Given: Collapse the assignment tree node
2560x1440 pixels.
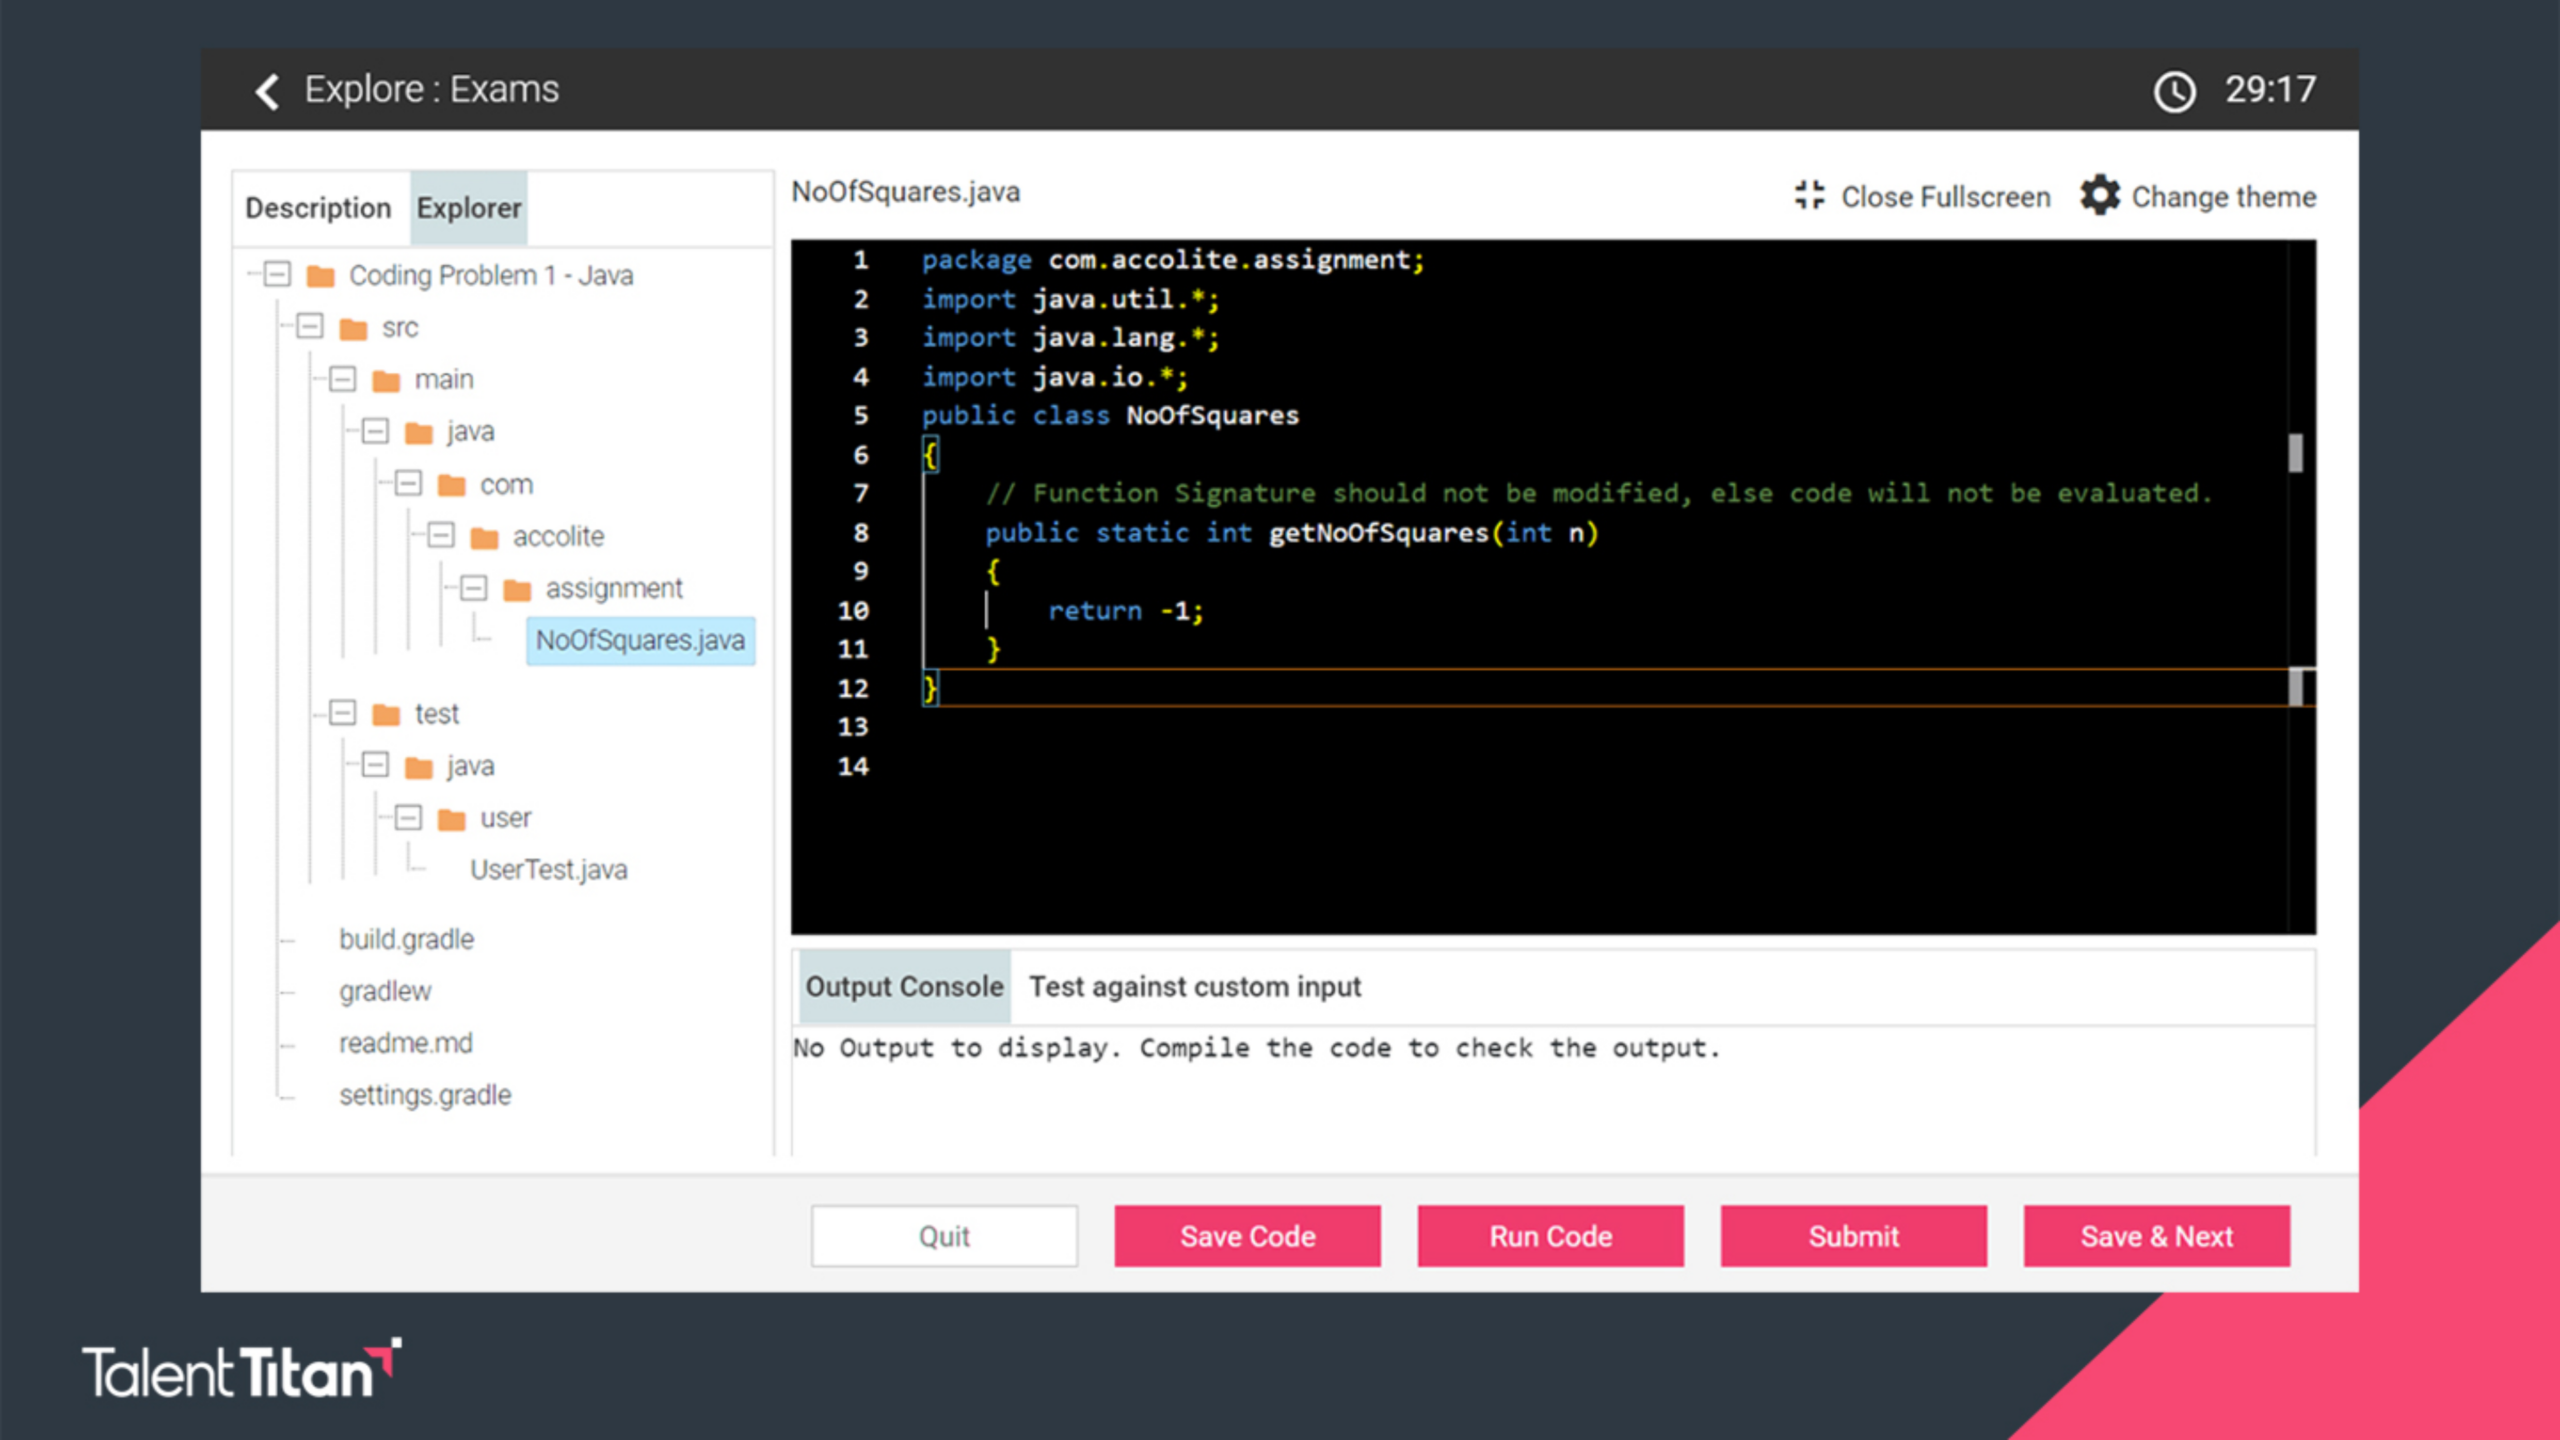Looking at the screenshot, I should click(x=474, y=587).
